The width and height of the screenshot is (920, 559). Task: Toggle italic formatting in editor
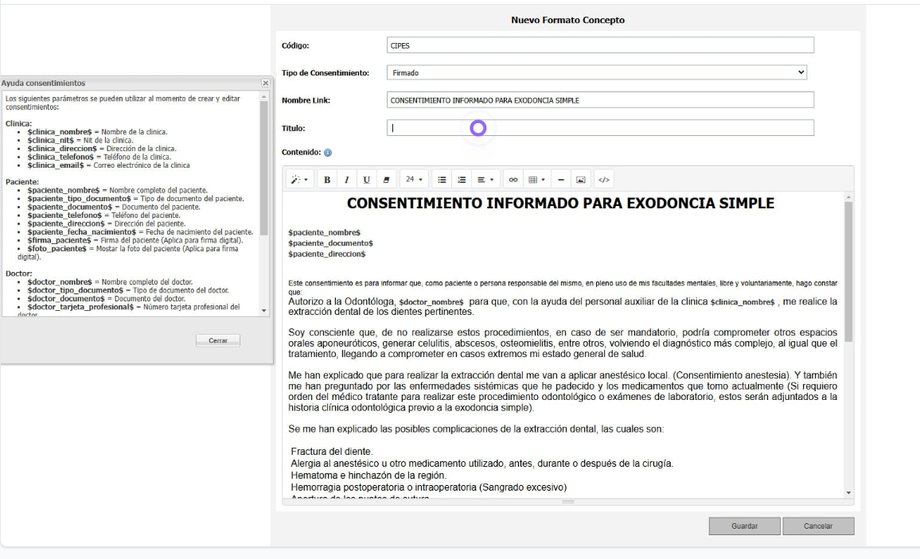pos(347,179)
